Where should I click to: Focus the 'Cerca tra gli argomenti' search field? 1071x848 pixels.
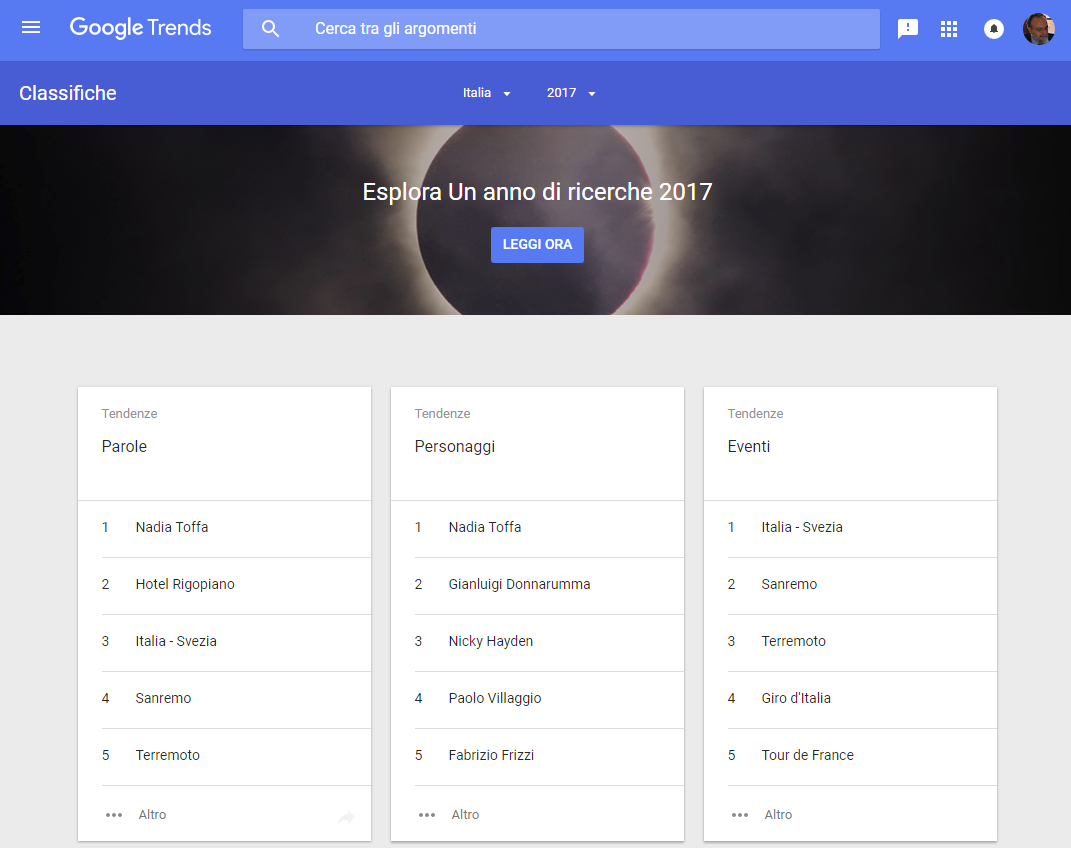pos(561,29)
